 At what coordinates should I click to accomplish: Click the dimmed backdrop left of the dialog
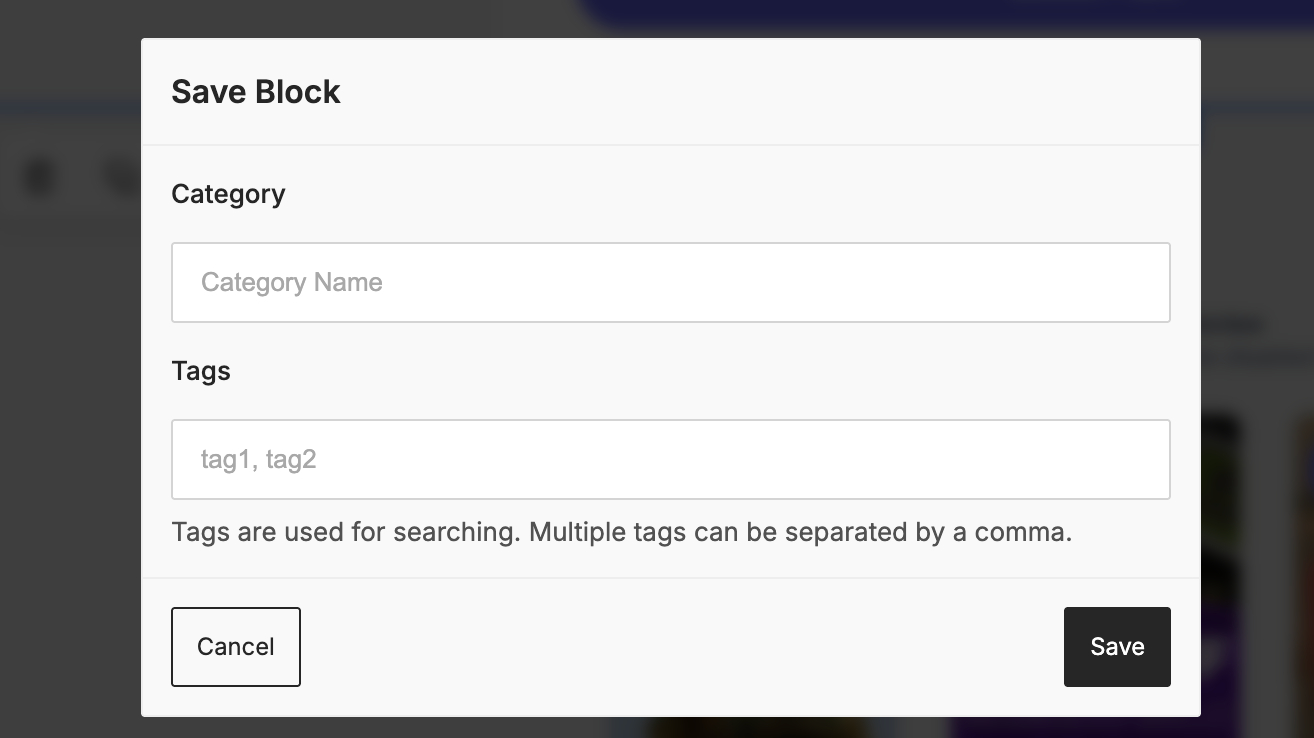pos(70,450)
